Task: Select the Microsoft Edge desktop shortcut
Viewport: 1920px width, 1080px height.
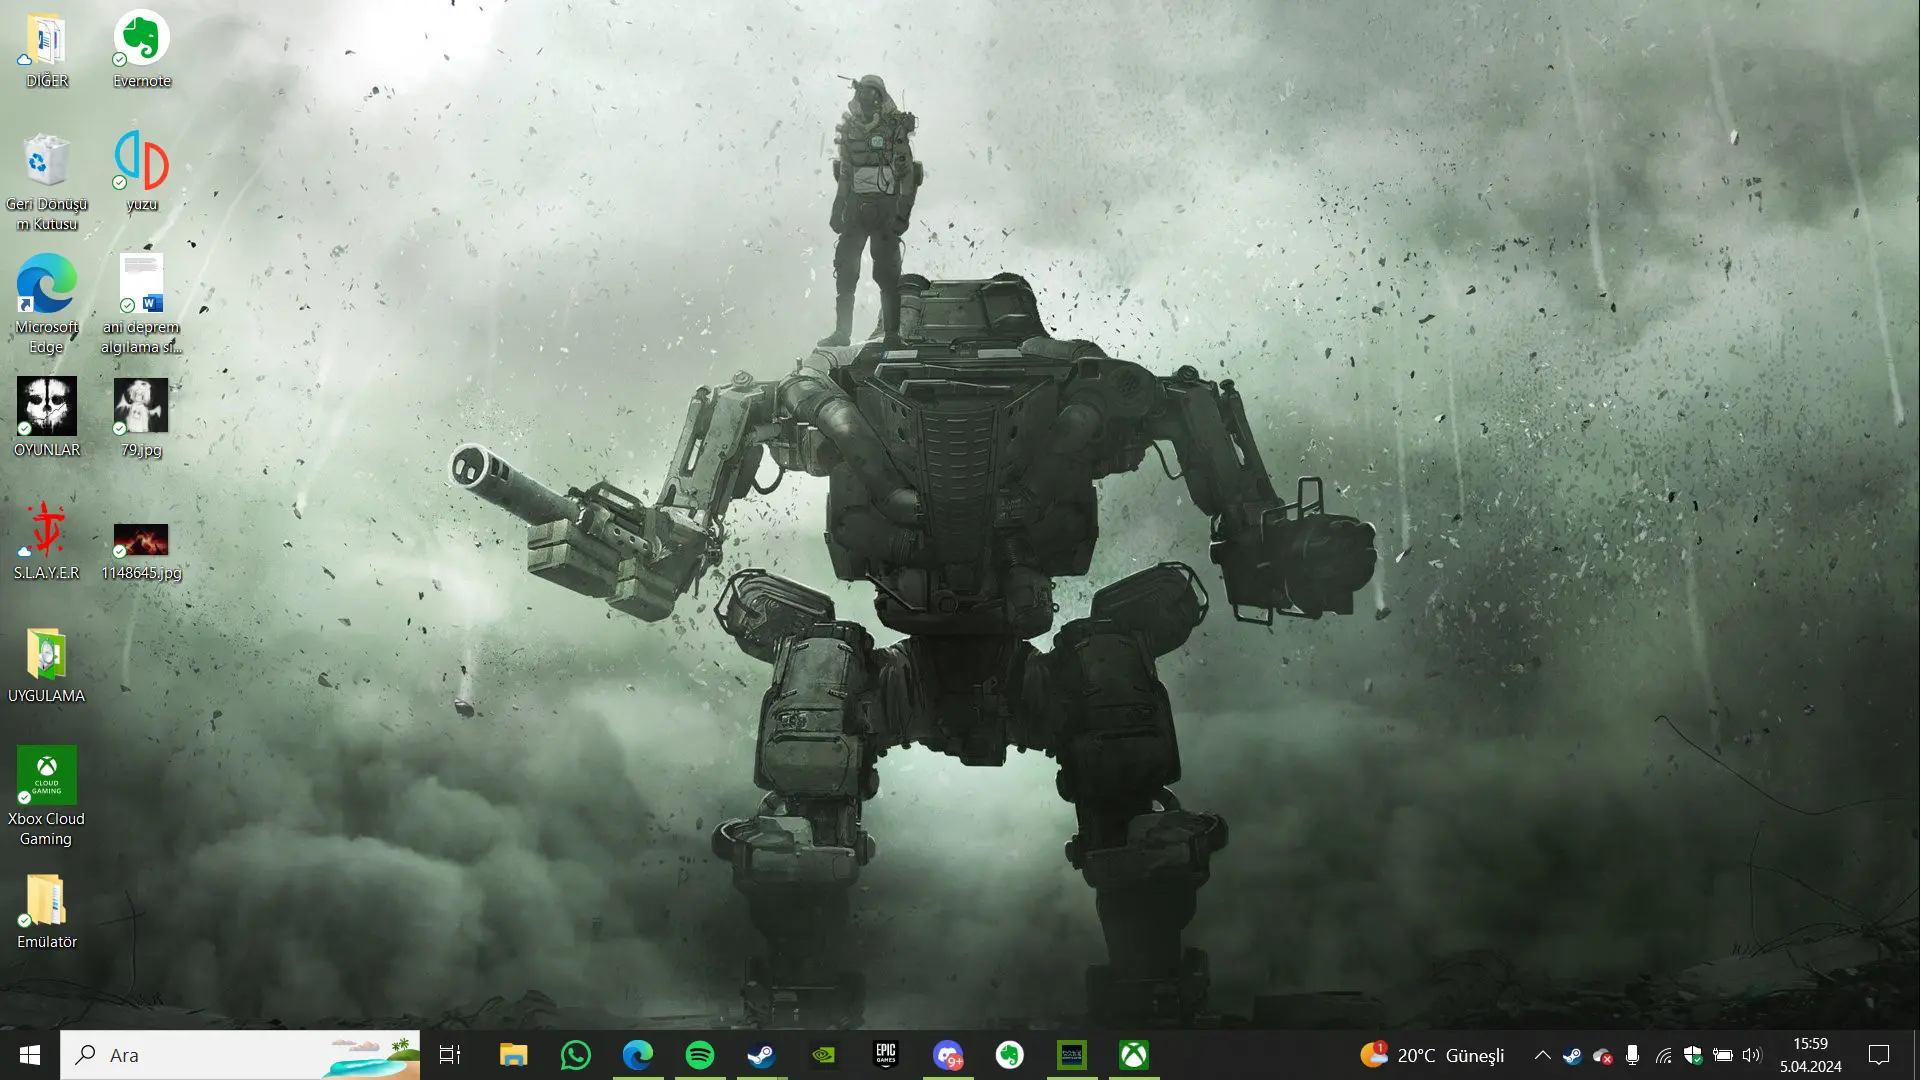Action: tap(46, 305)
